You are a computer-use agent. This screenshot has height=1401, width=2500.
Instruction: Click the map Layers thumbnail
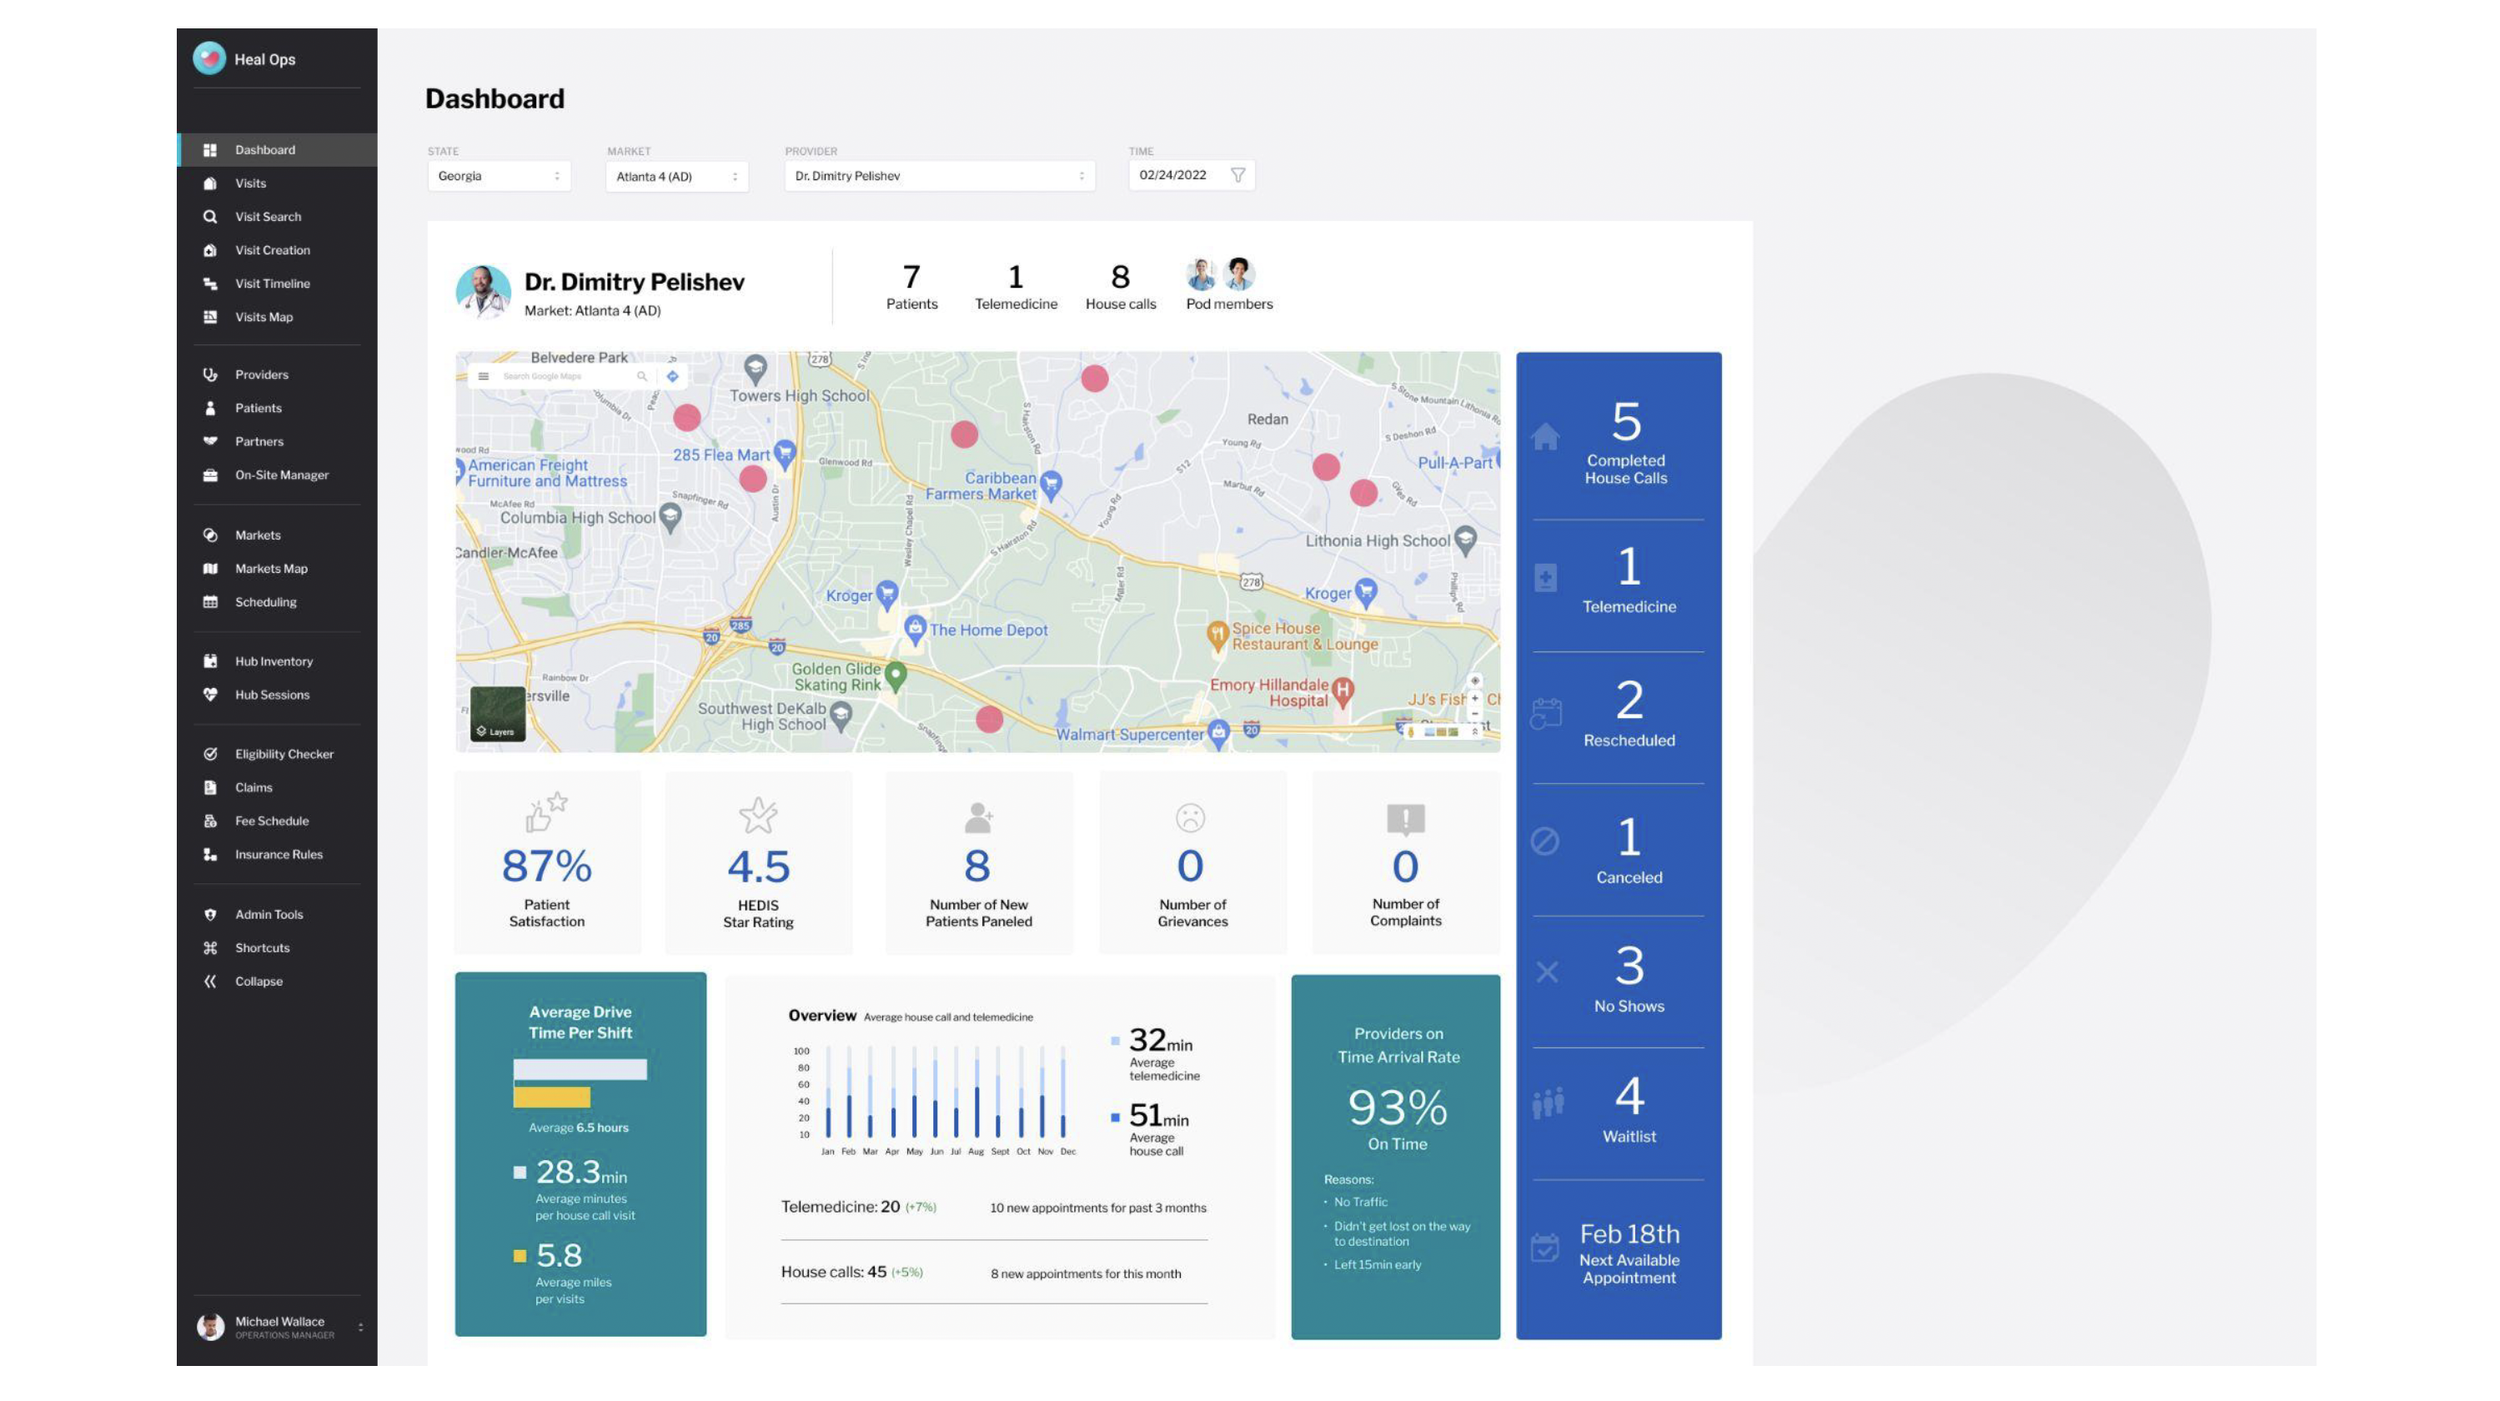497,713
